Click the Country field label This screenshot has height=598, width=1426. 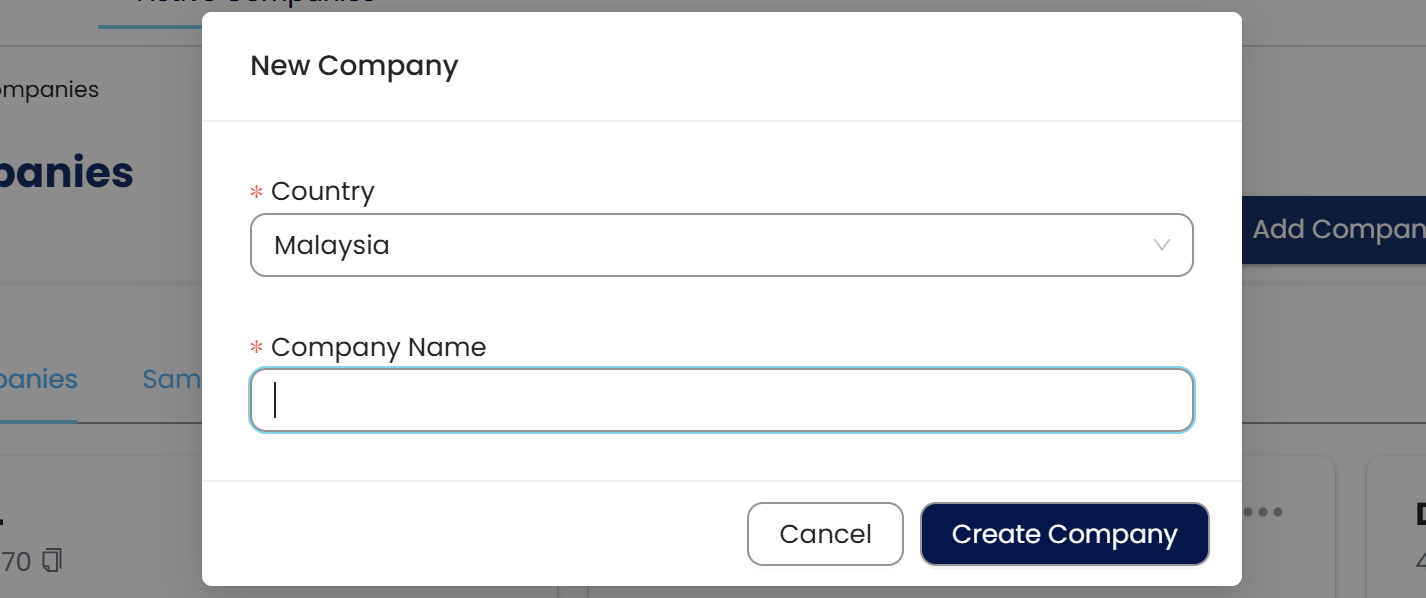pos(322,191)
